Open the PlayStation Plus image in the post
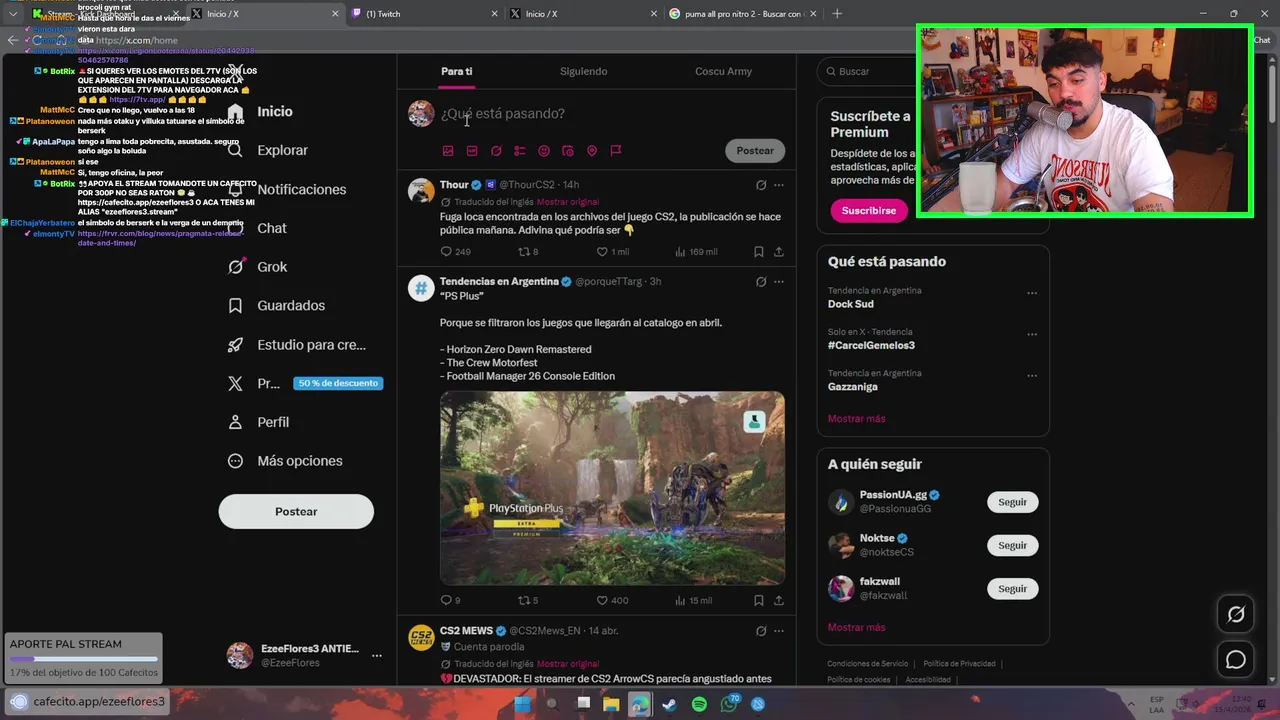Image resolution: width=1280 pixels, height=720 pixels. tap(612, 488)
